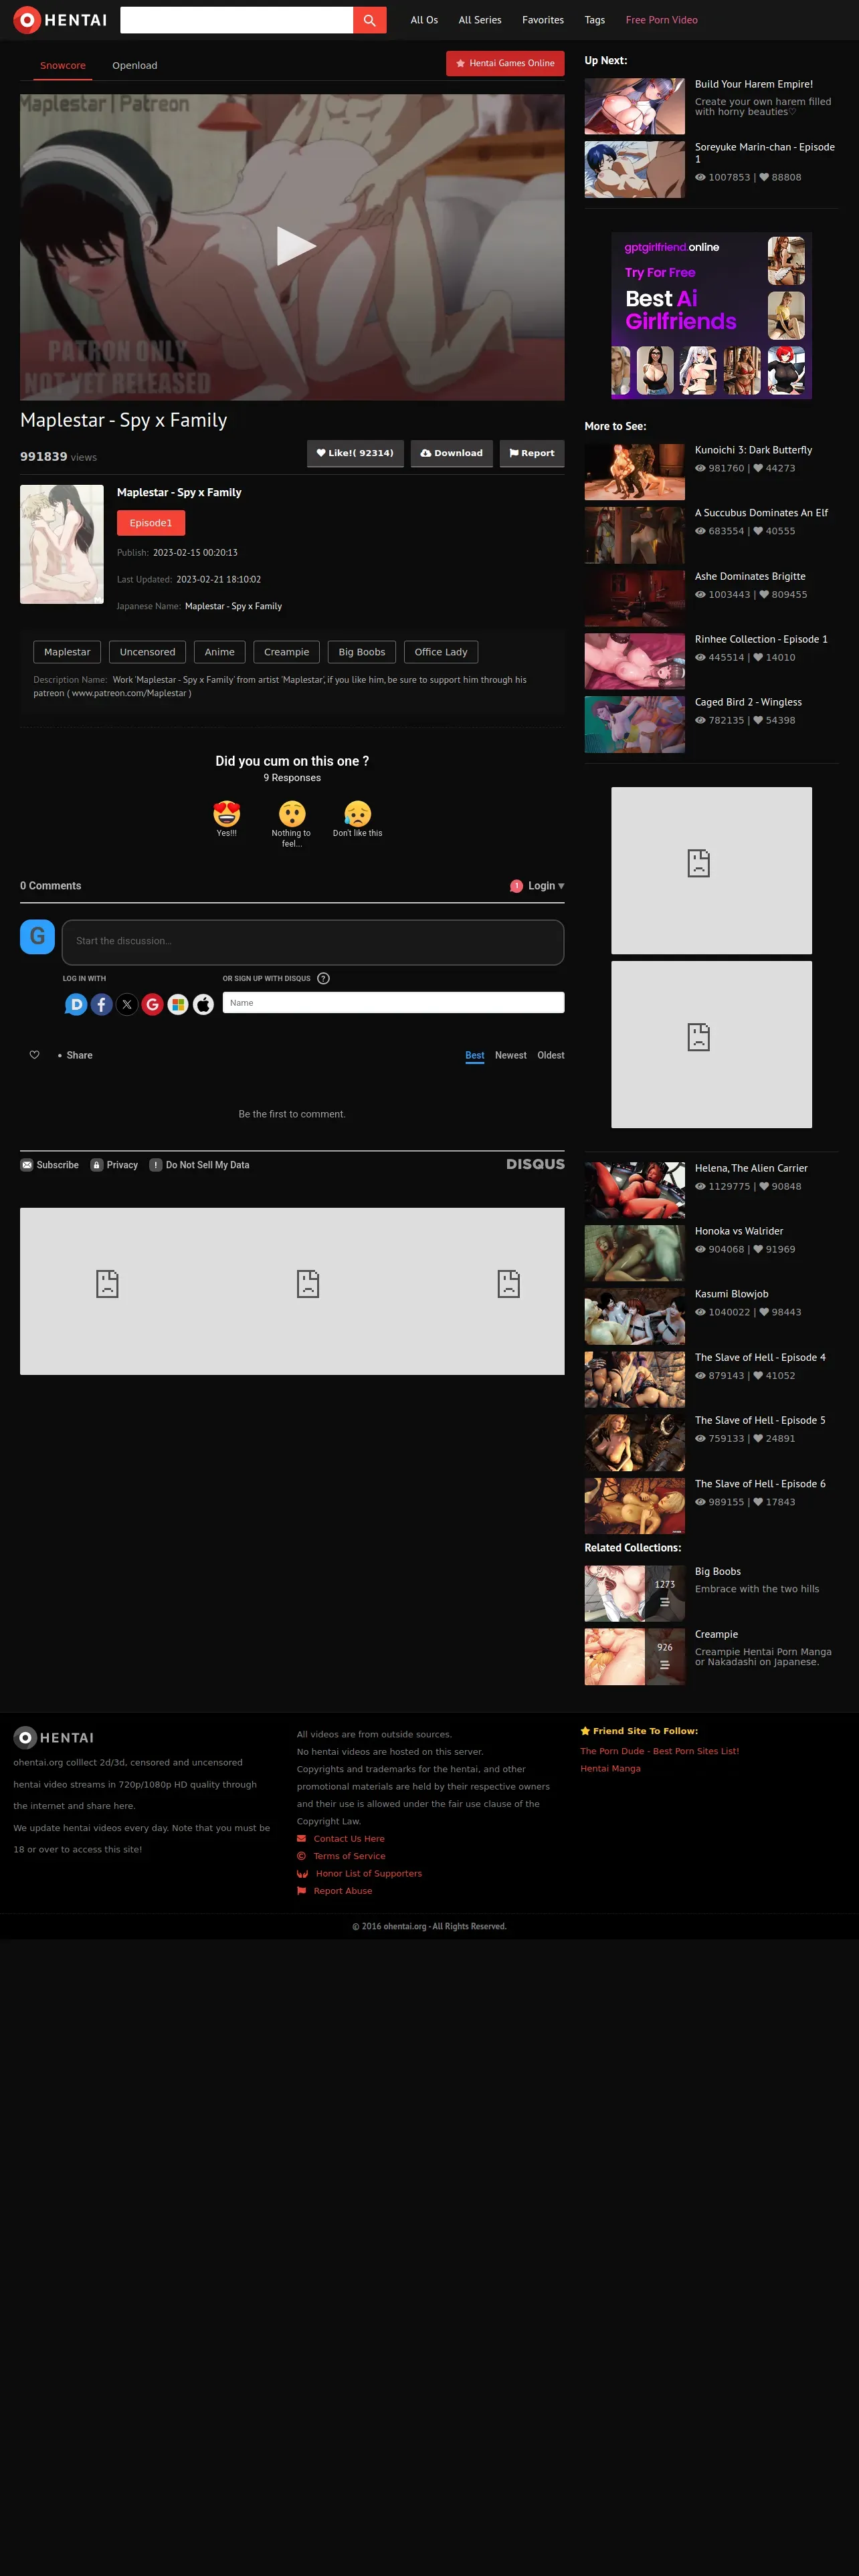This screenshot has height=2576, width=859.
Task: Open the 'Hentai Manga' friend site link
Action: [611, 1768]
